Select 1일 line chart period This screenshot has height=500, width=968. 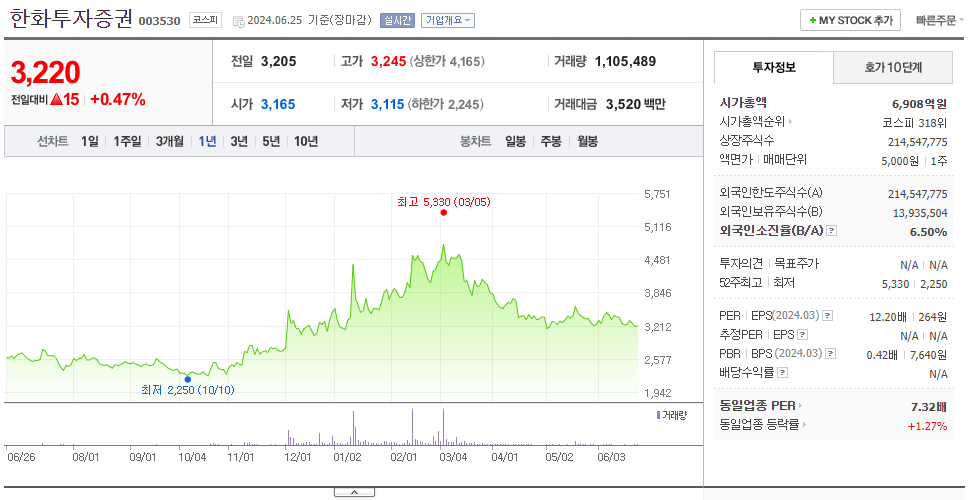[90, 141]
